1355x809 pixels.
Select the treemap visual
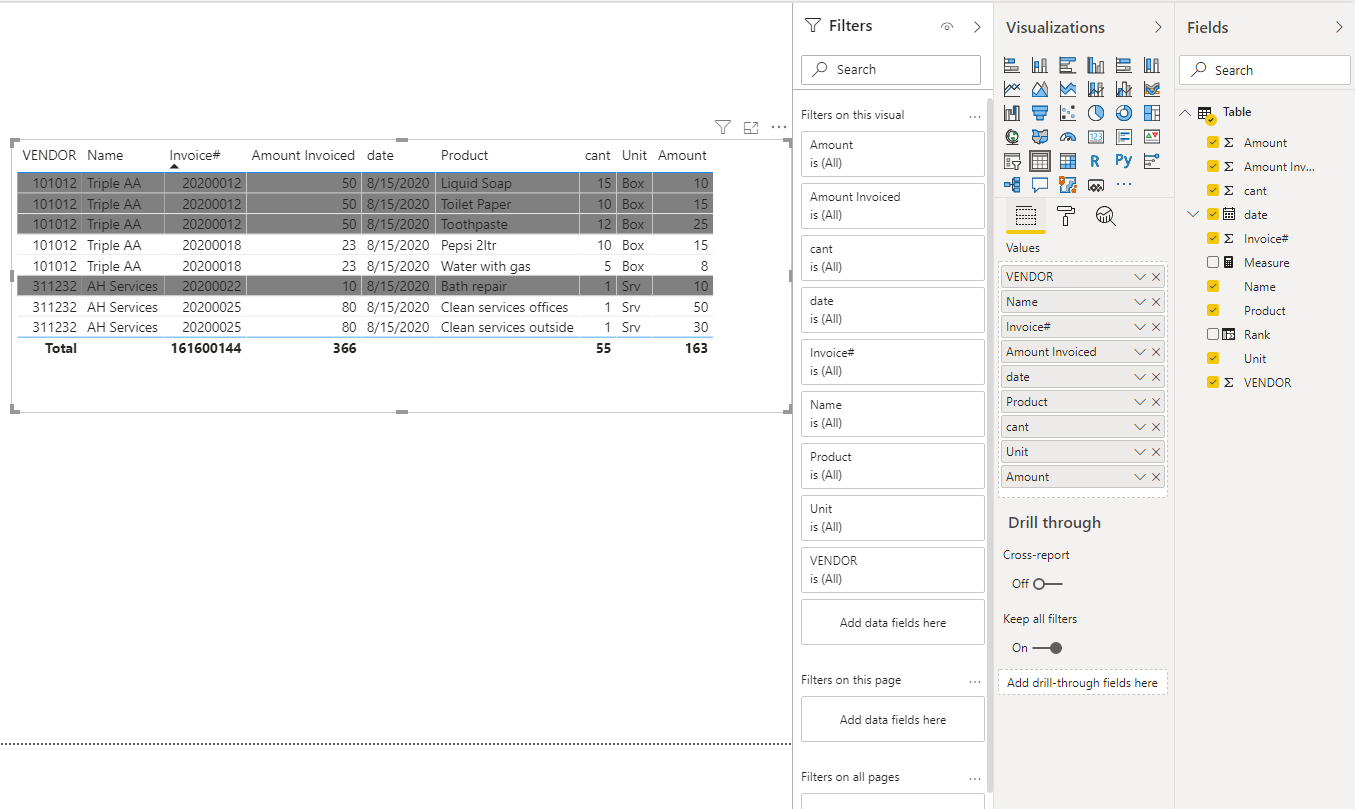(x=1152, y=113)
